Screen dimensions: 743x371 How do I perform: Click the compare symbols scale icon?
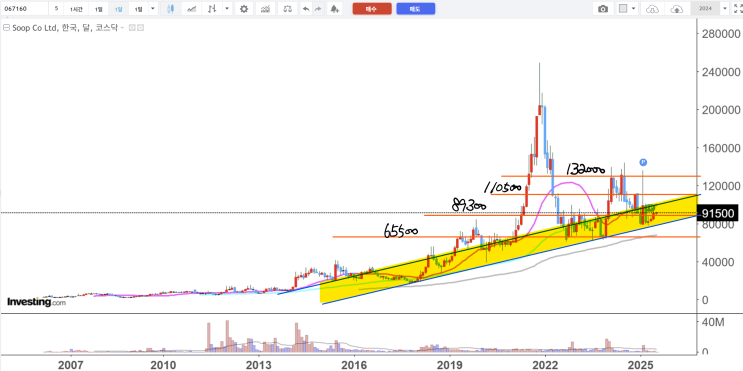click(x=288, y=9)
